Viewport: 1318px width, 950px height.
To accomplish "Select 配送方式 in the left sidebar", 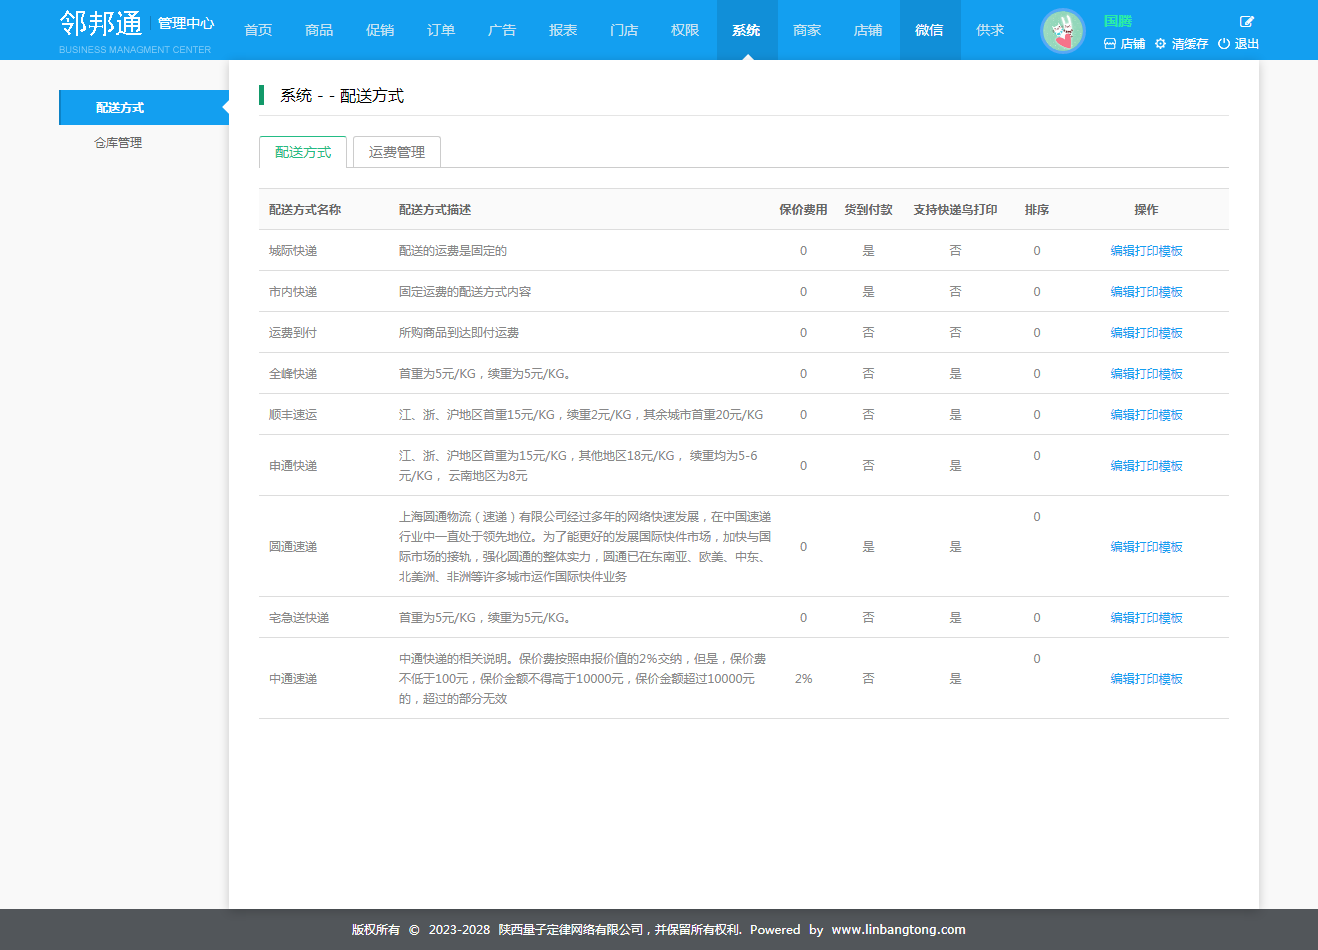I will tap(120, 107).
